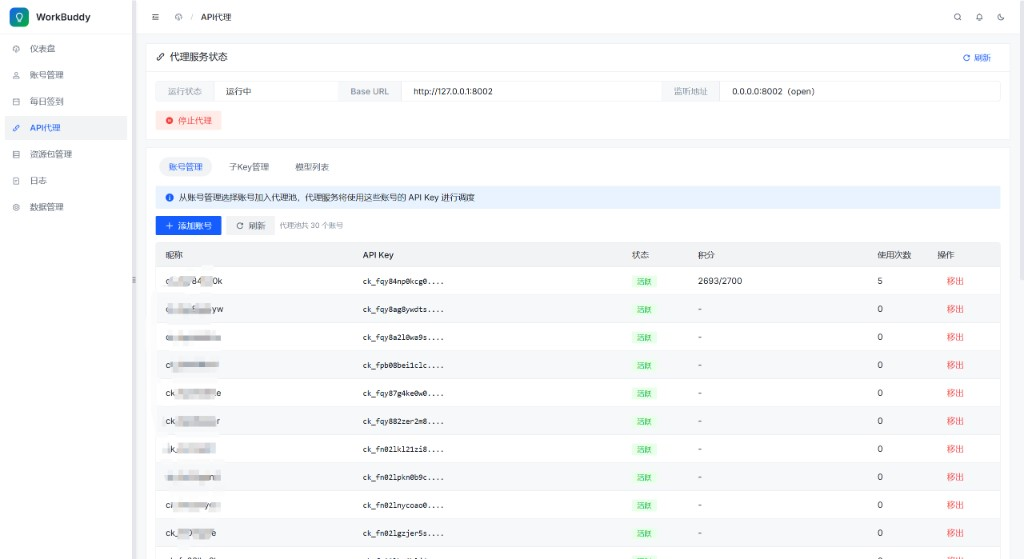Open 数据管理 in the sidebar

65,207
